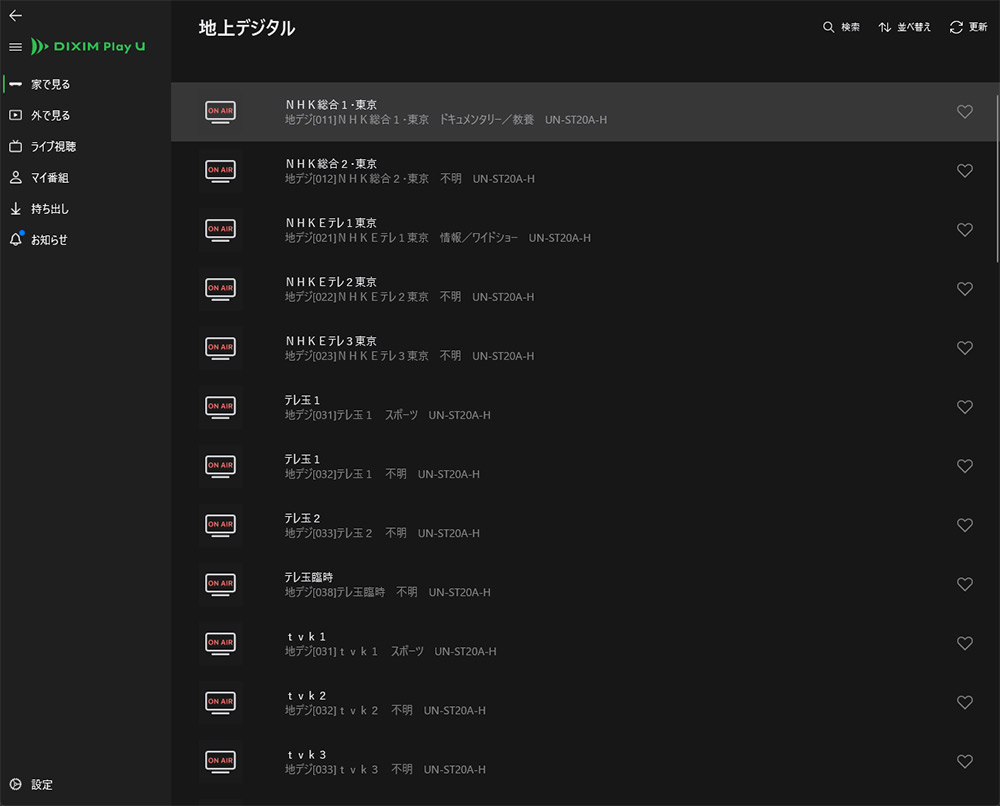Toggle heart for NHKEテレ1東京
Image resolution: width=1000 pixels, height=806 pixels.
click(x=964, y=230)
